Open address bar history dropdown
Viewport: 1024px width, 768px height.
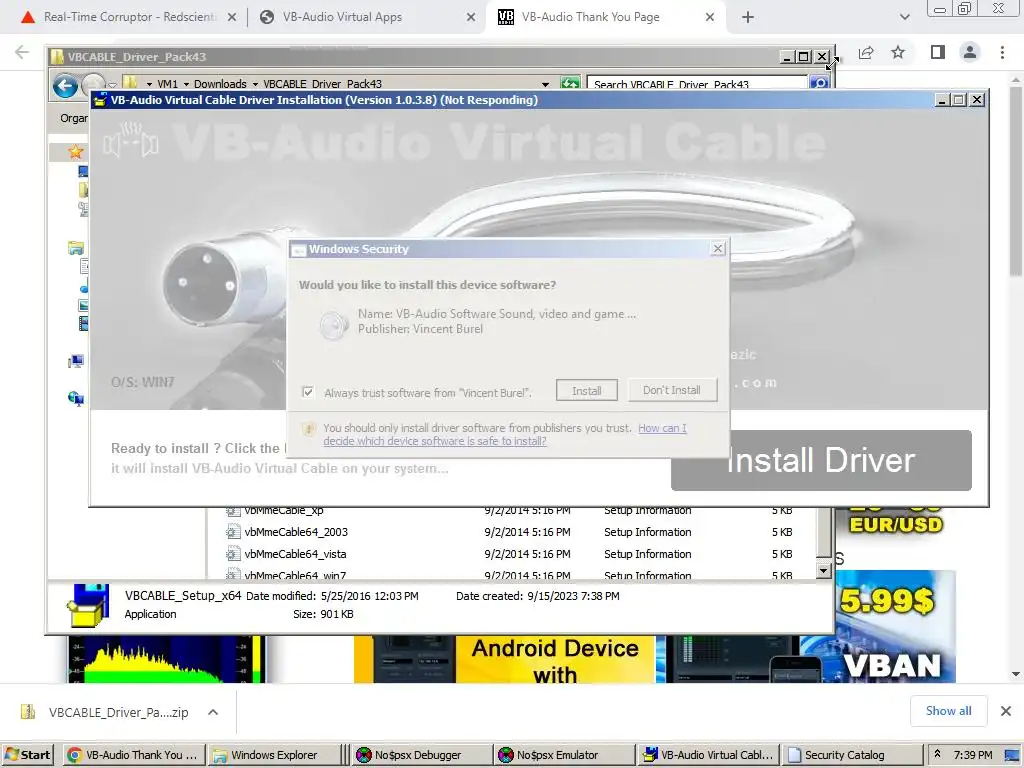545,84
